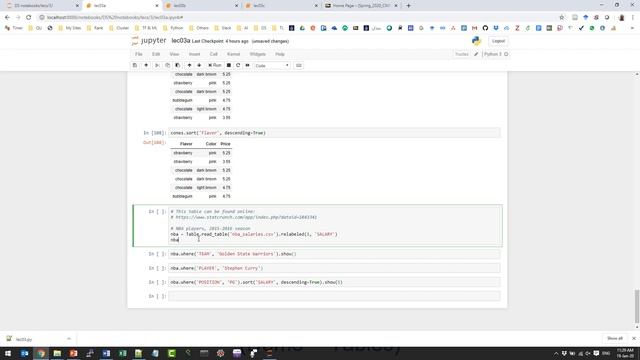Click the Price column header in output
This screenshot has width=640, height=360.
pyautogui.click(x=225, y=144)
